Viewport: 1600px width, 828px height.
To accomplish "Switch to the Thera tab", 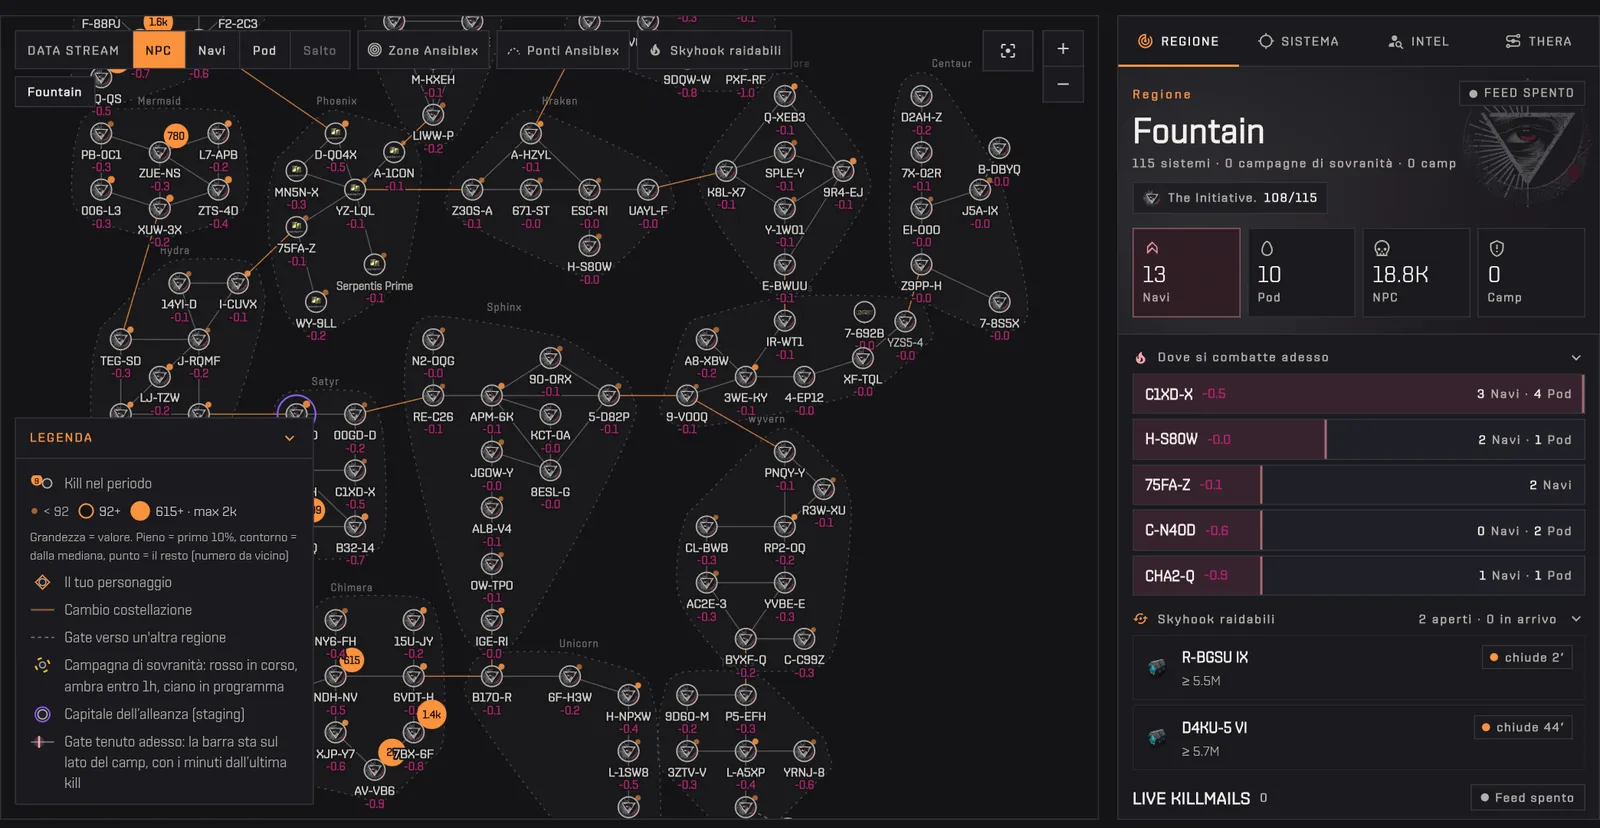I will point(1538,42).
